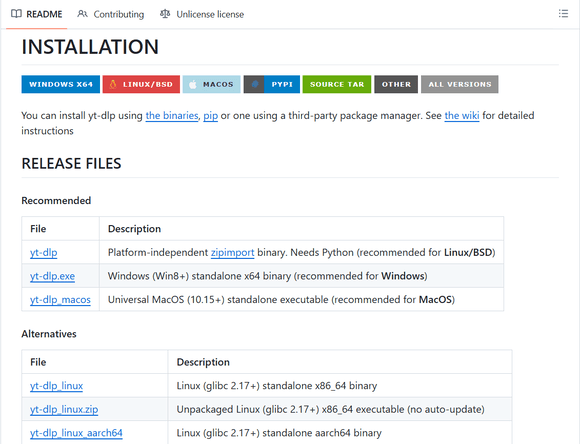Click "Description" header in Recommended table
Screen dimensions: 580x444
tap(134, 229)
